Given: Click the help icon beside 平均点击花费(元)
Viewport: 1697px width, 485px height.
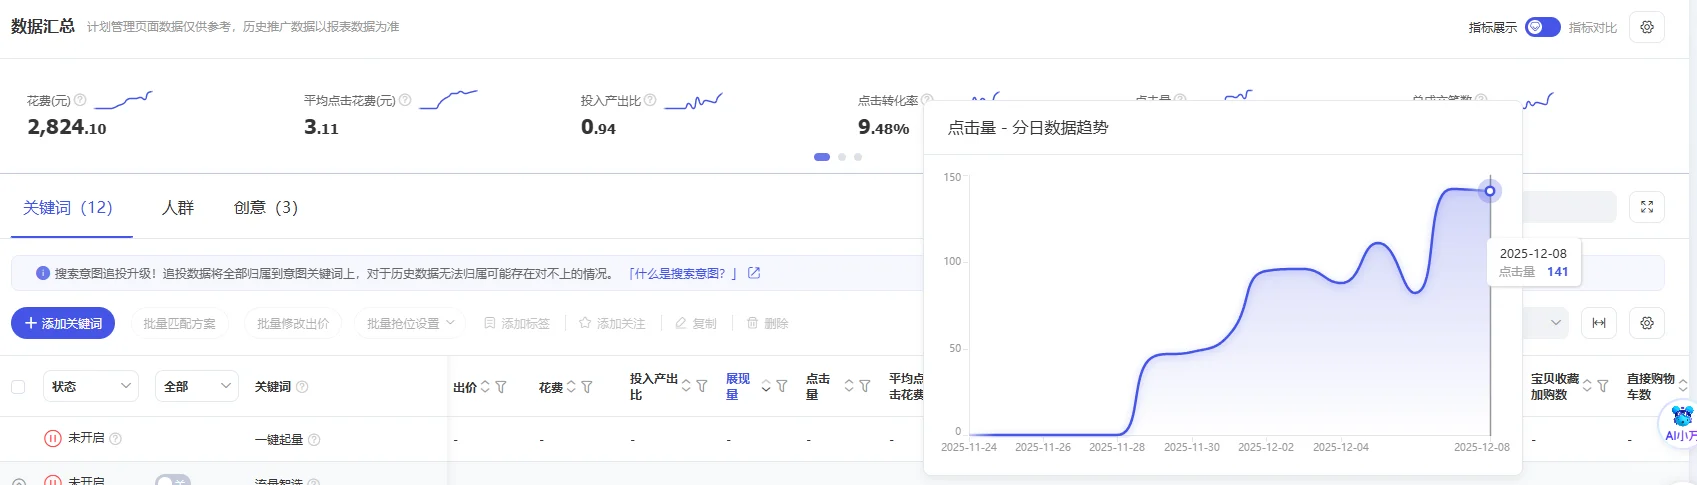Looking at the screenshot, I should [x=405, y=100].
